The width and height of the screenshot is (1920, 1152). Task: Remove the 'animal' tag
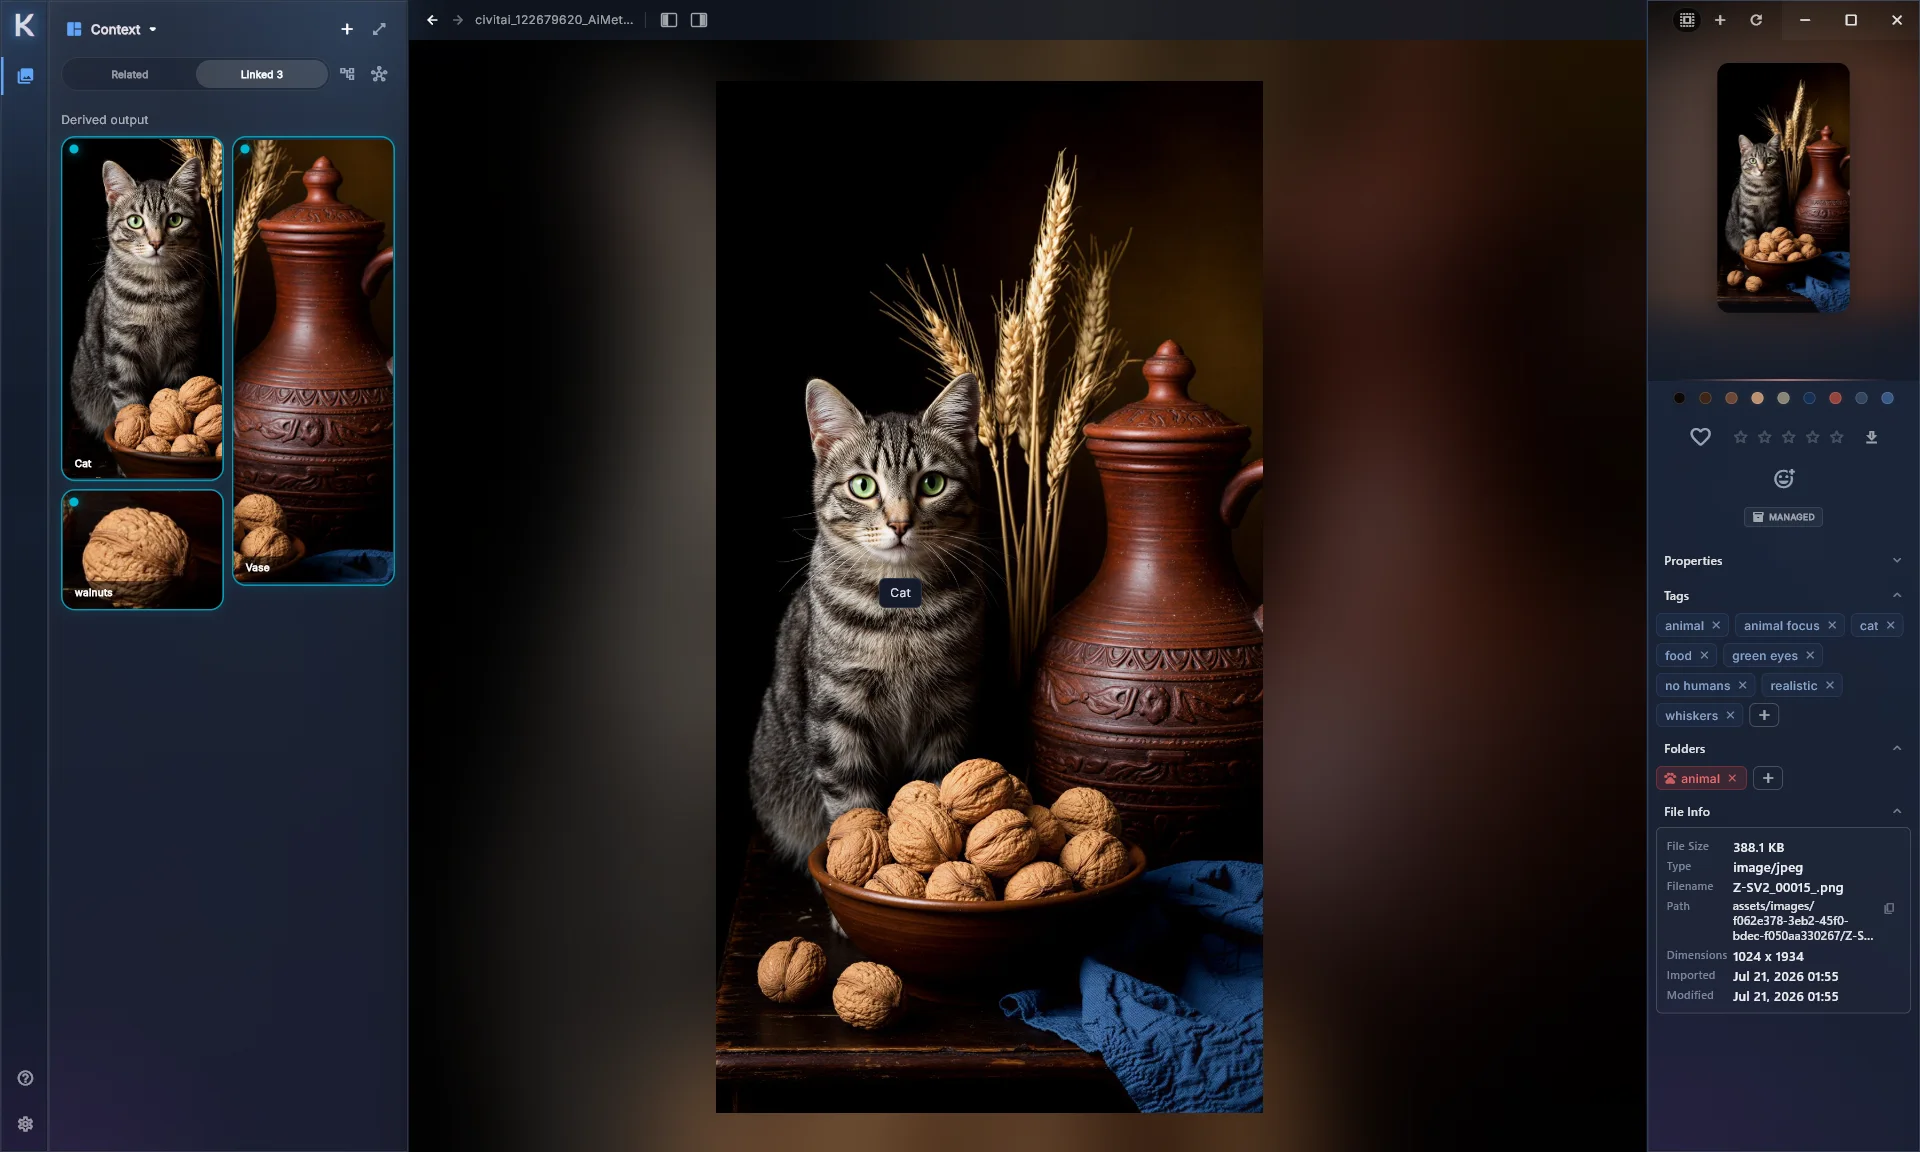(x=1716, y=626)
